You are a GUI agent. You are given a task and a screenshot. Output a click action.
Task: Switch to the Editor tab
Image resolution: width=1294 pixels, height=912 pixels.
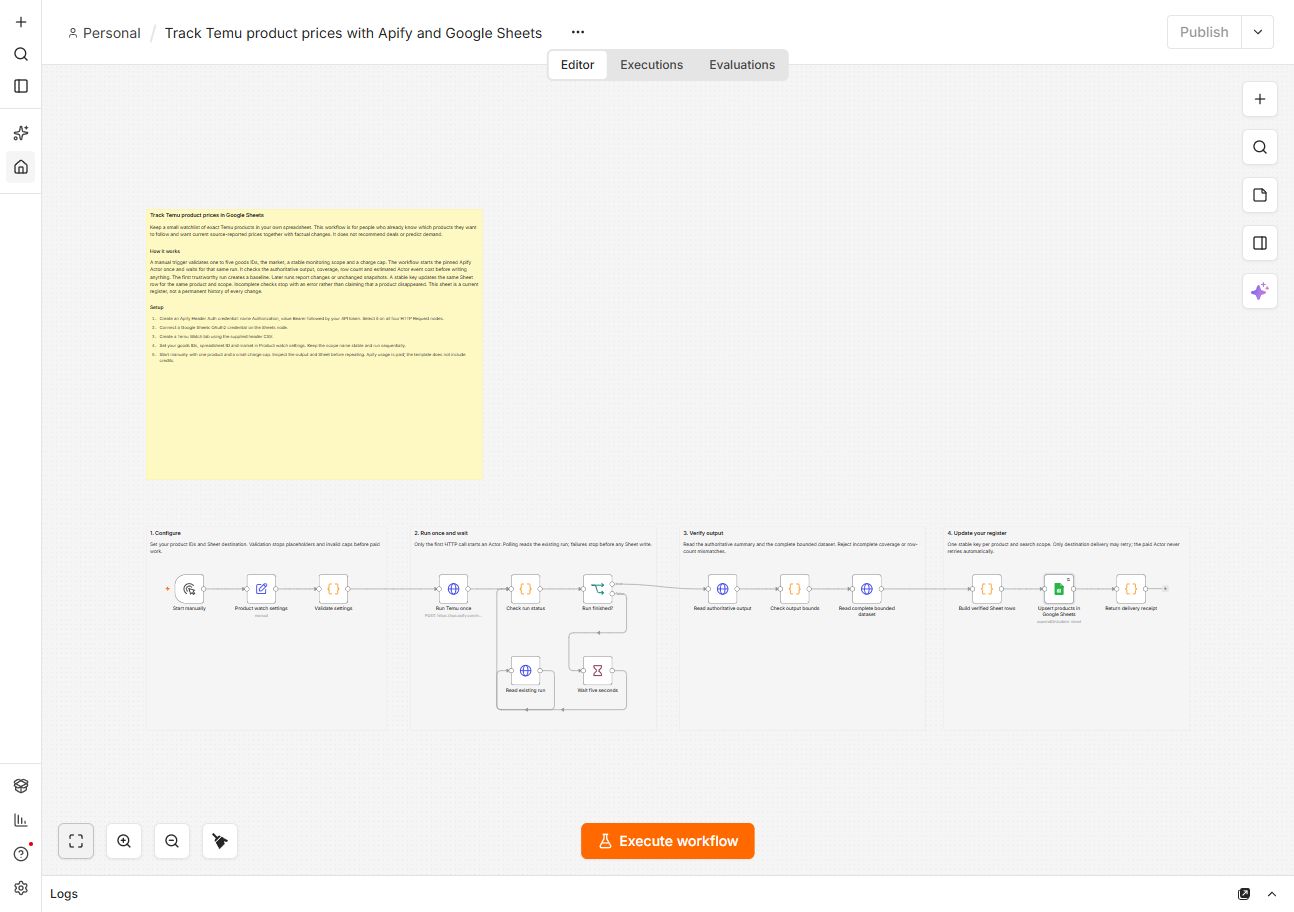click(x=577, y=65)
